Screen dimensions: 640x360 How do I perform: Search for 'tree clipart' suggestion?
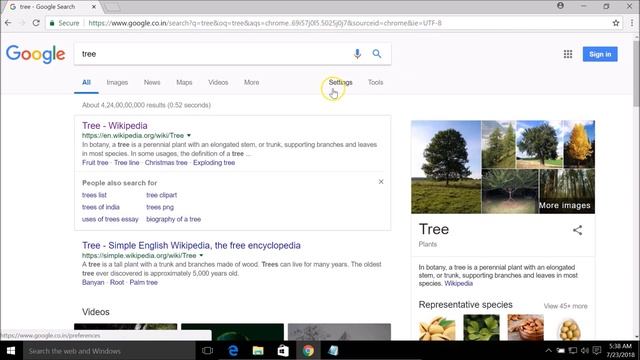click(162, 195)
